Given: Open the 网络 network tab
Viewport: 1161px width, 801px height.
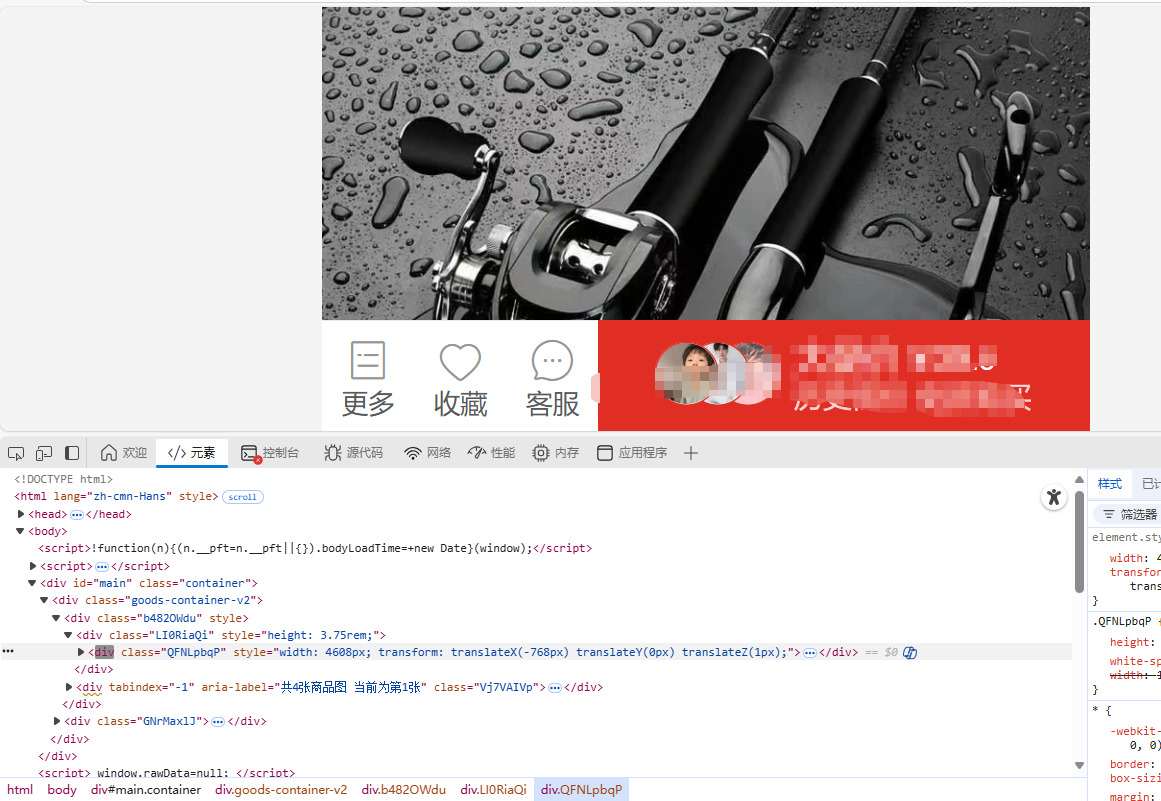Looking at the screenshot, I should tap(427, 452).
